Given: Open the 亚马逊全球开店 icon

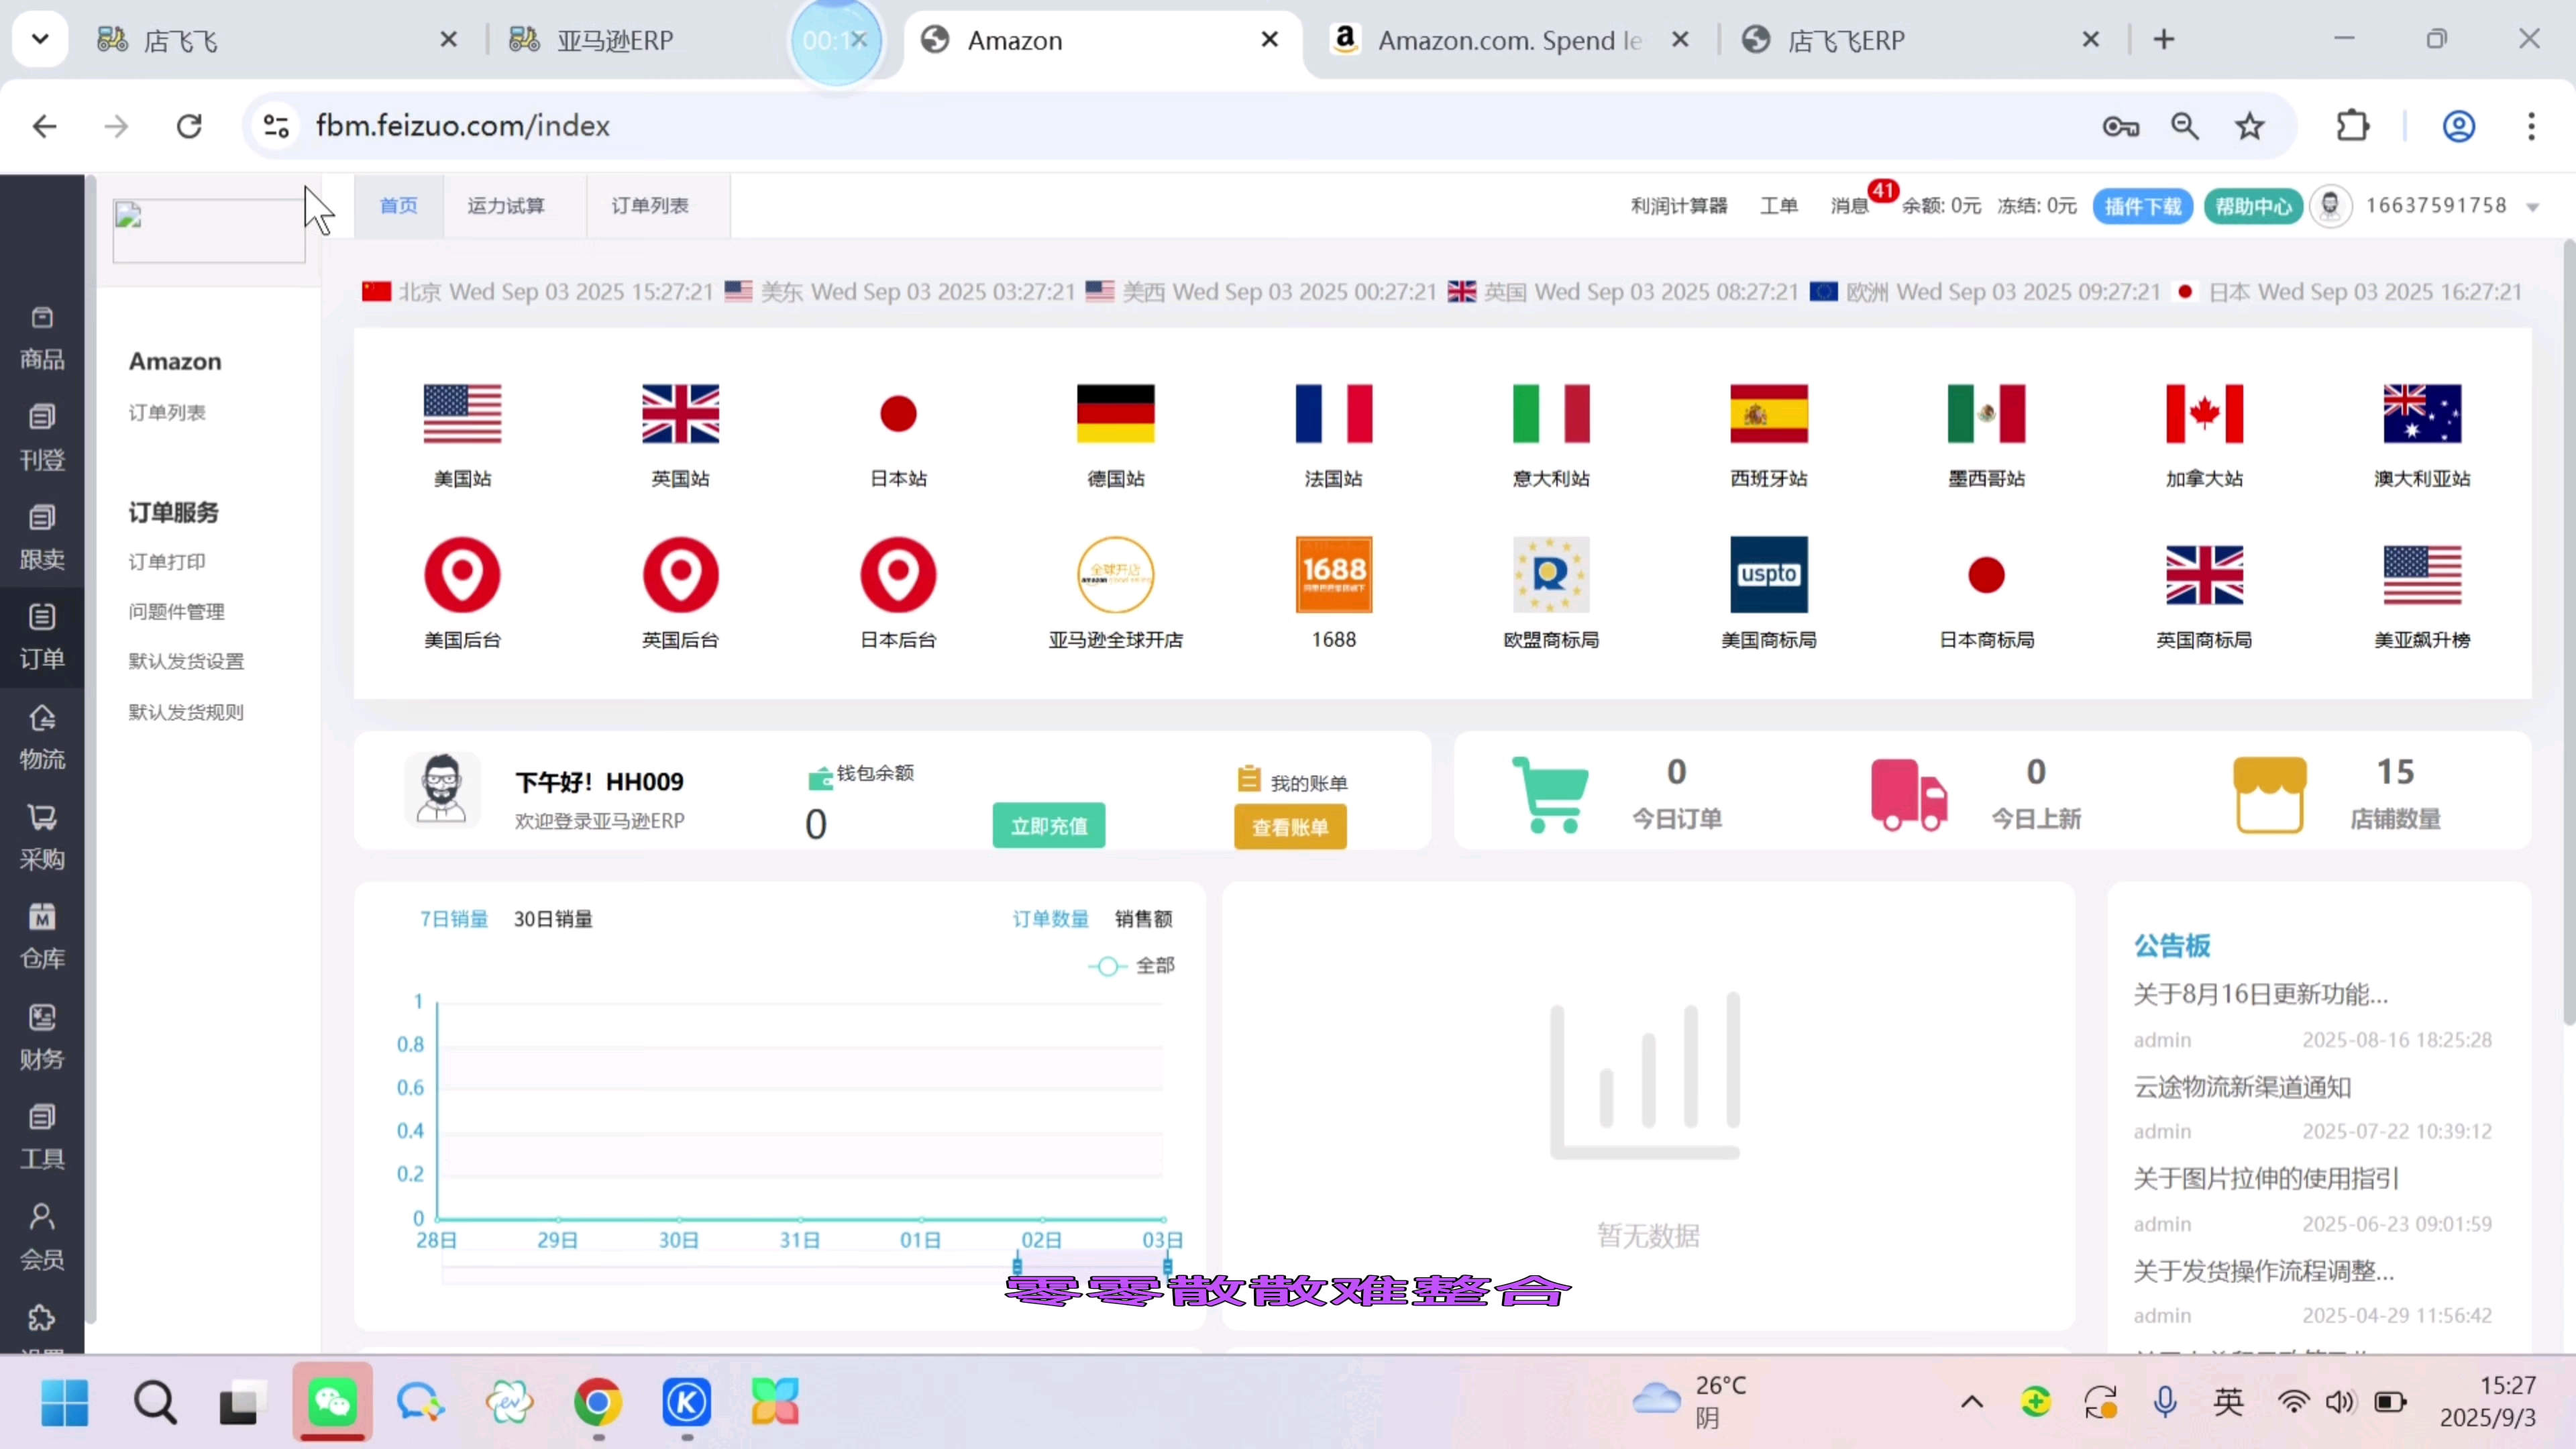Looking at the screenshot, I should [x=1115, y=575].
